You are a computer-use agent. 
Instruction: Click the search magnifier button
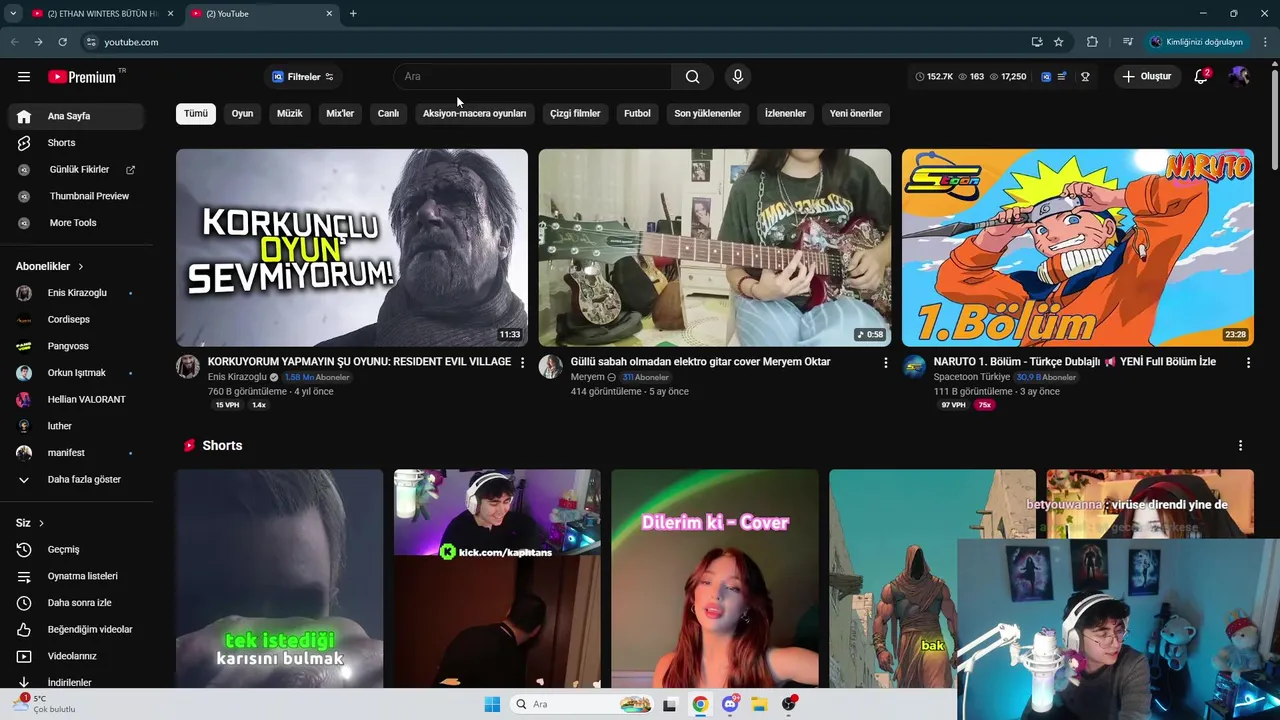point(692,77)
